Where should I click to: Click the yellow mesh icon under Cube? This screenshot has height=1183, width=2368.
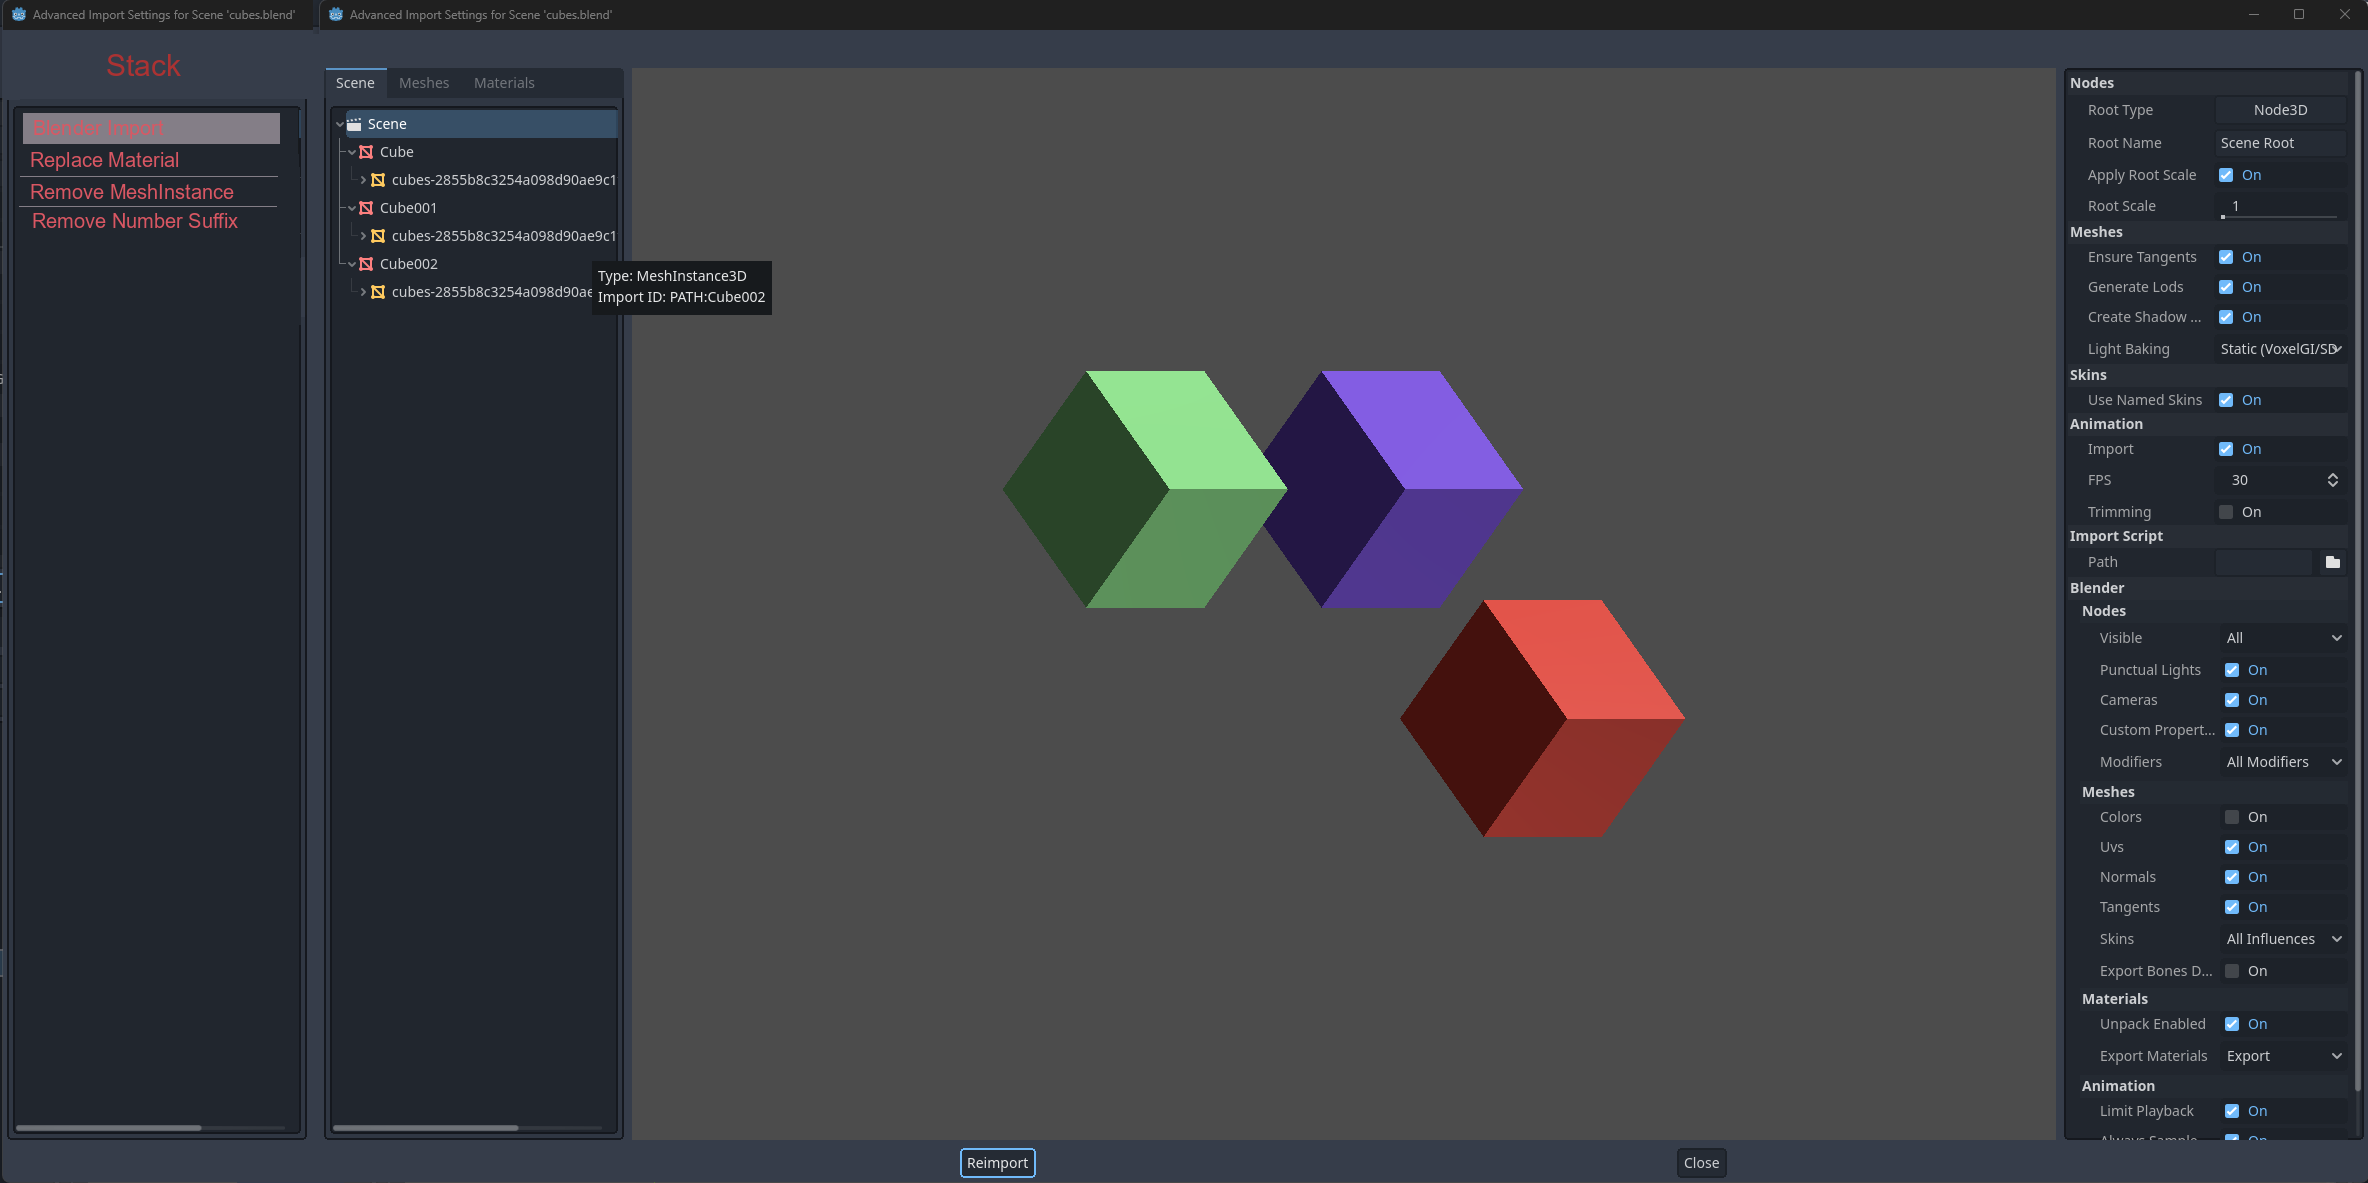pyautogui.click(x=378, y=180)
